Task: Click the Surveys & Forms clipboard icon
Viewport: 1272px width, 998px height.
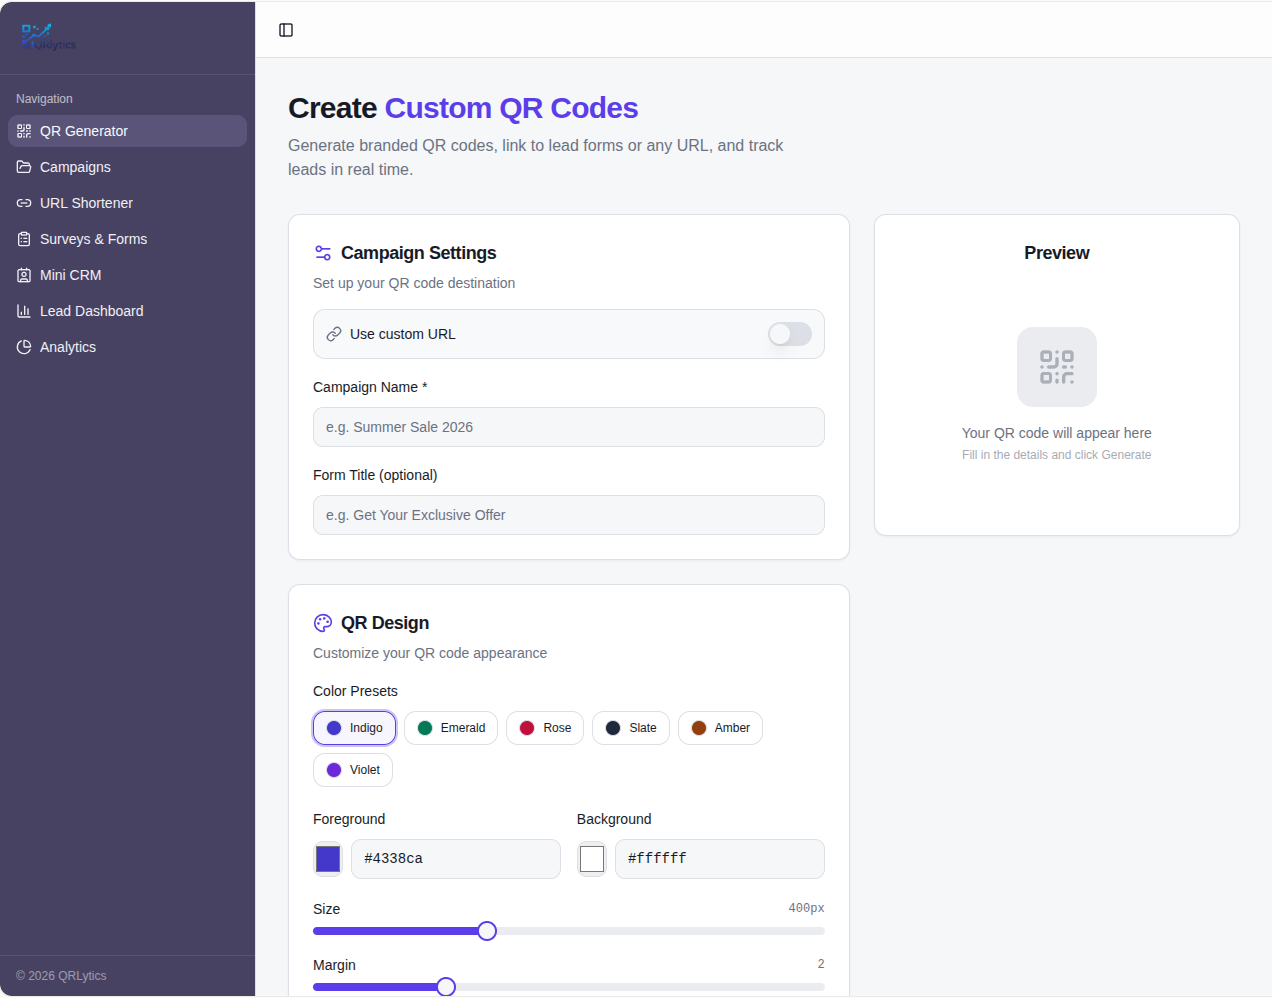Action: pyautogui.click(x=24, y=239)
